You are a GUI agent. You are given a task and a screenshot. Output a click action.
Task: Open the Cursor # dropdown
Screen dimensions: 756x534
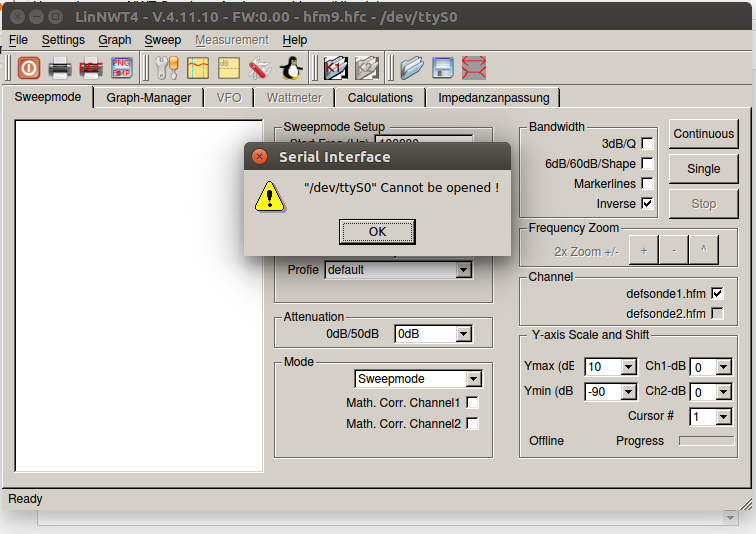[x=723, y=417]
